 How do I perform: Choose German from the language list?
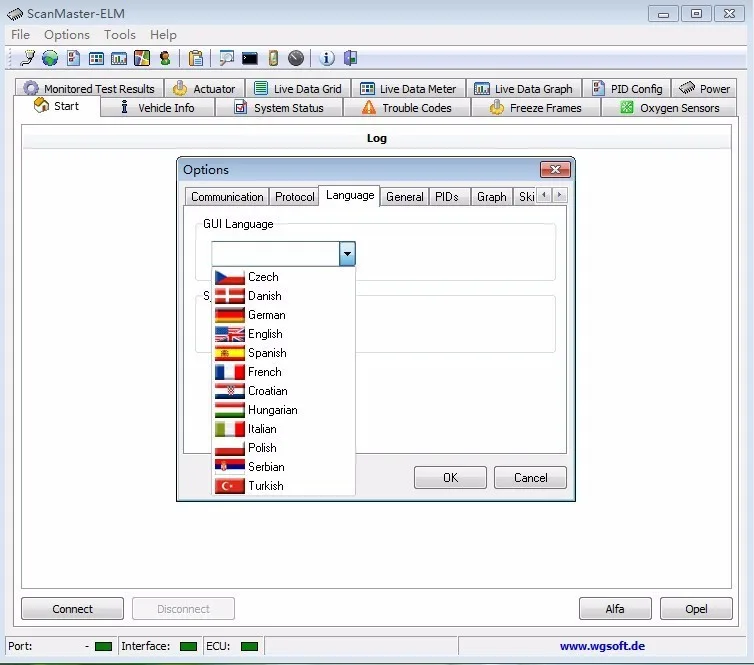[284, 315]
